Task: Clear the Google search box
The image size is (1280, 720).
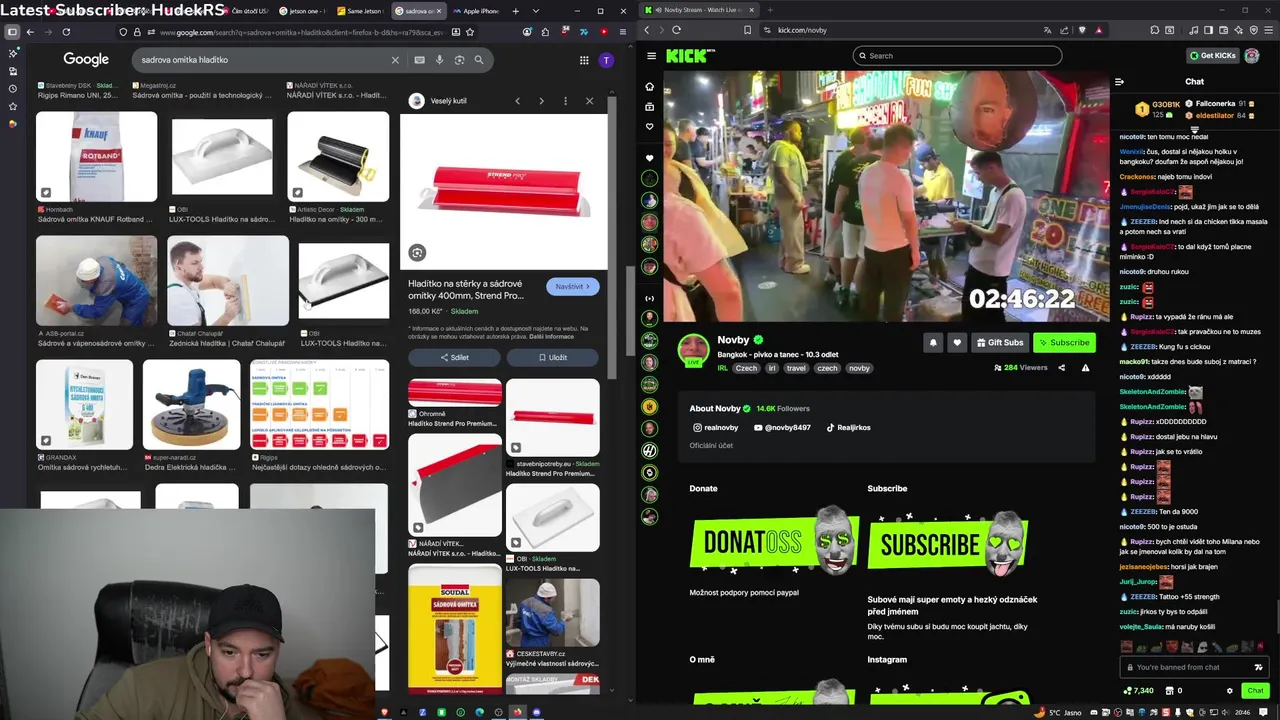Action: coord(395,60)
